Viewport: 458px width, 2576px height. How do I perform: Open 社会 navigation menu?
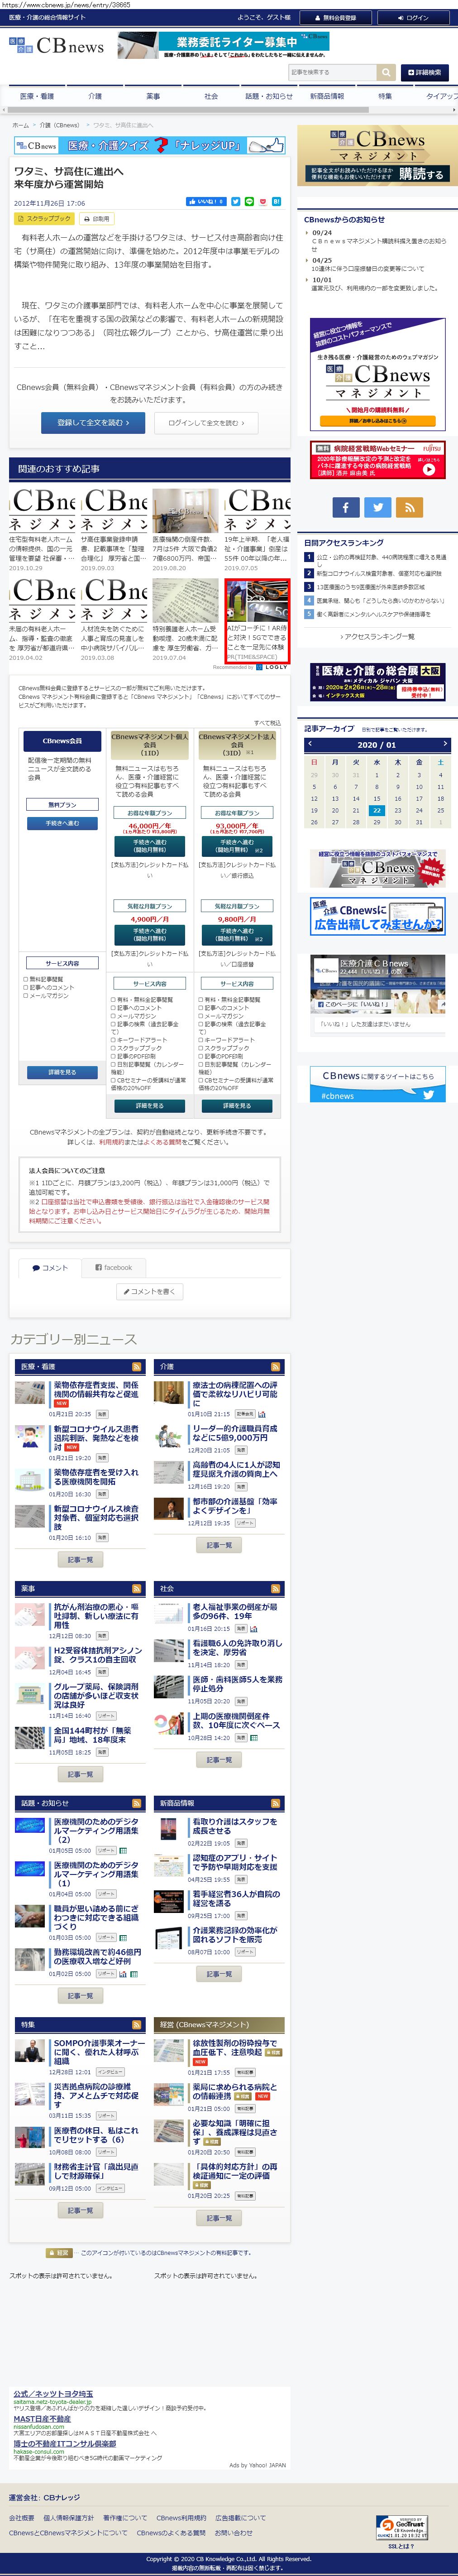click(211, 96)
